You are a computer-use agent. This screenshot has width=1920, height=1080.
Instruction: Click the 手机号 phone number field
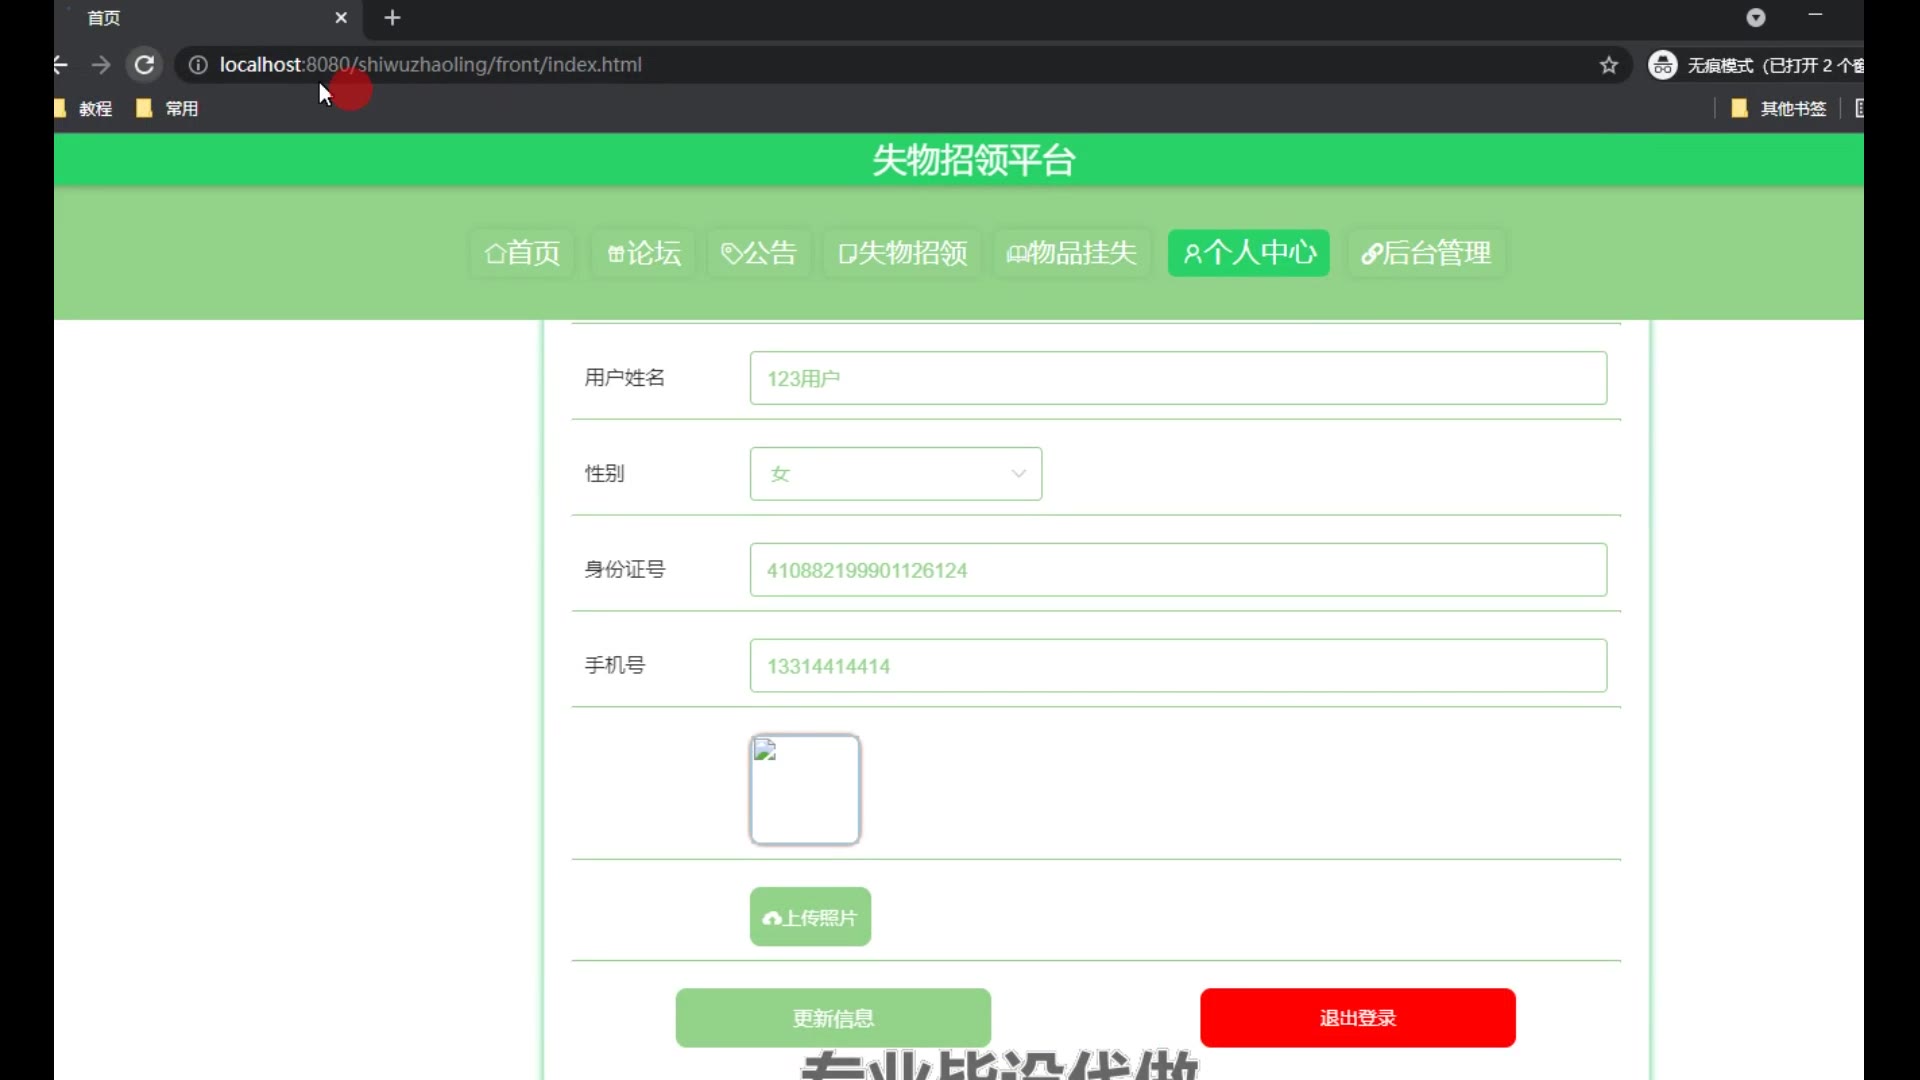[1178, 666]
